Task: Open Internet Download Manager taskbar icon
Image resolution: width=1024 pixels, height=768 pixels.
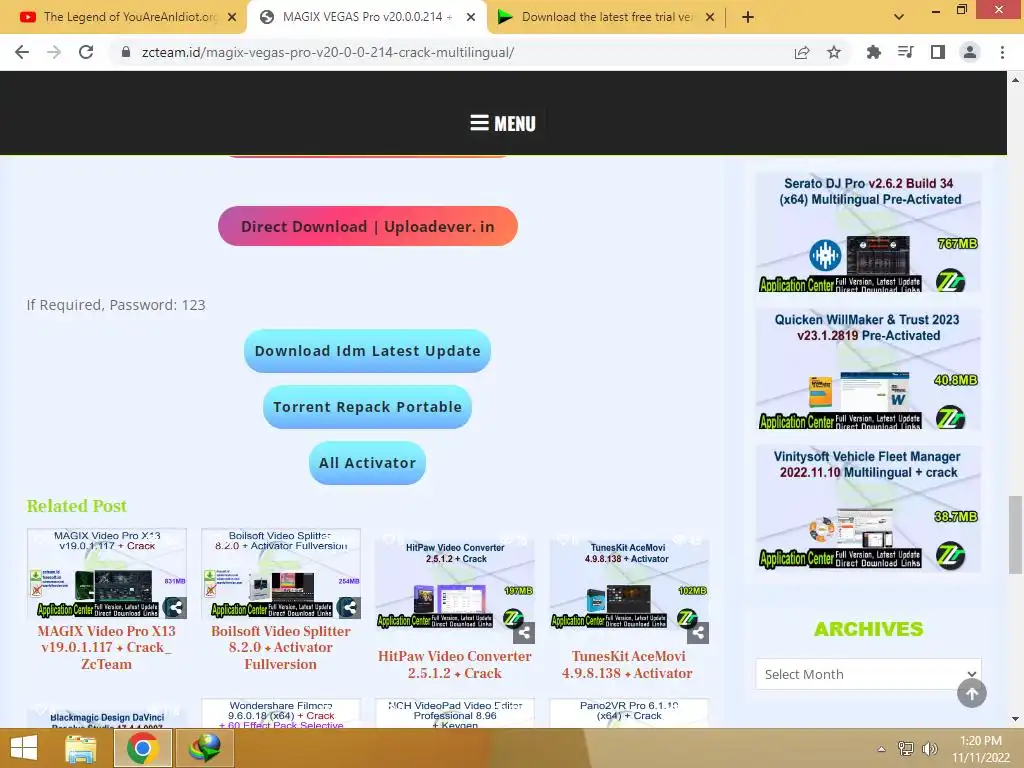Action: click(x=205, y=748)
